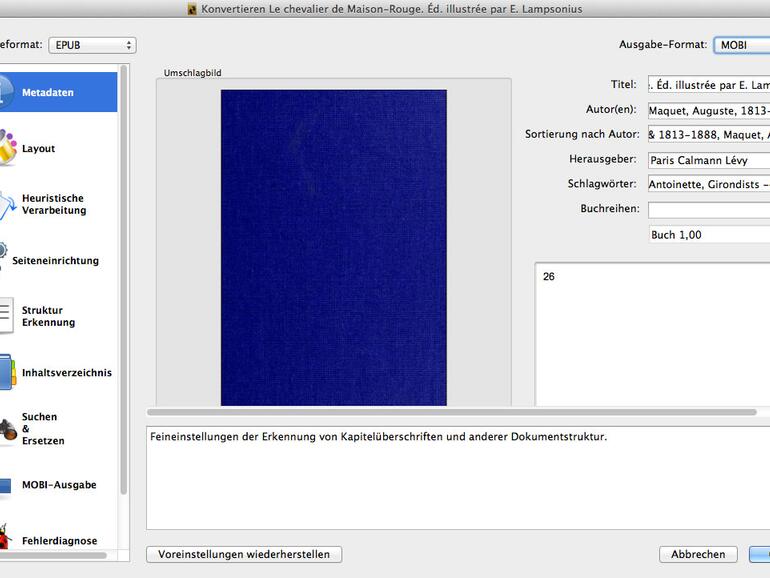The height and width of the screenshot is (578, 770).
Task: Open the Metadaten section icon
Action: (5, 92)
